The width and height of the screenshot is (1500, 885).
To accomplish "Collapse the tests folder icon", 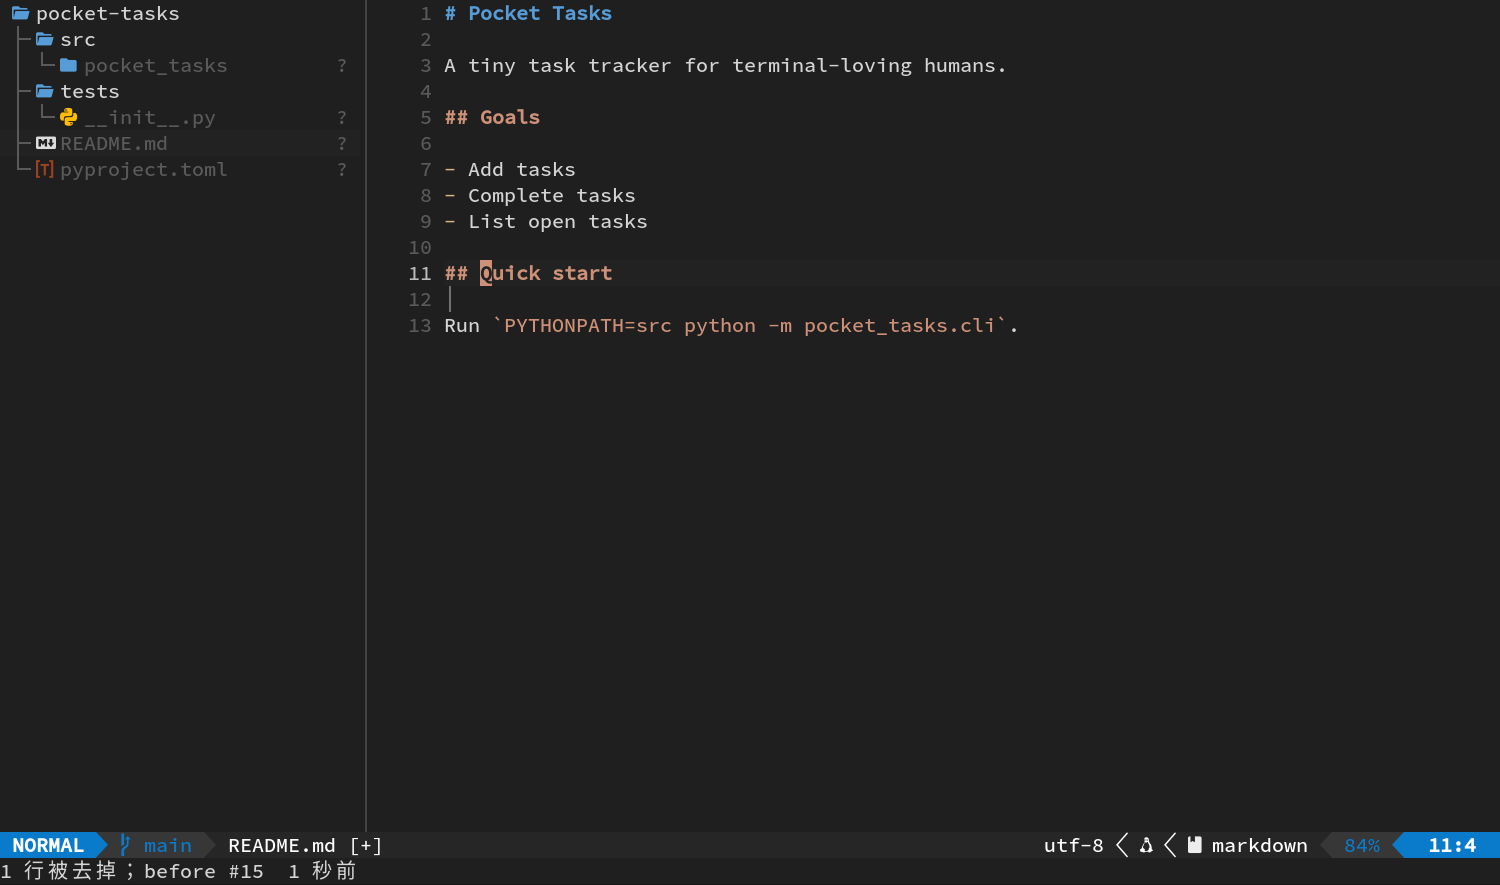I will 45,92.
